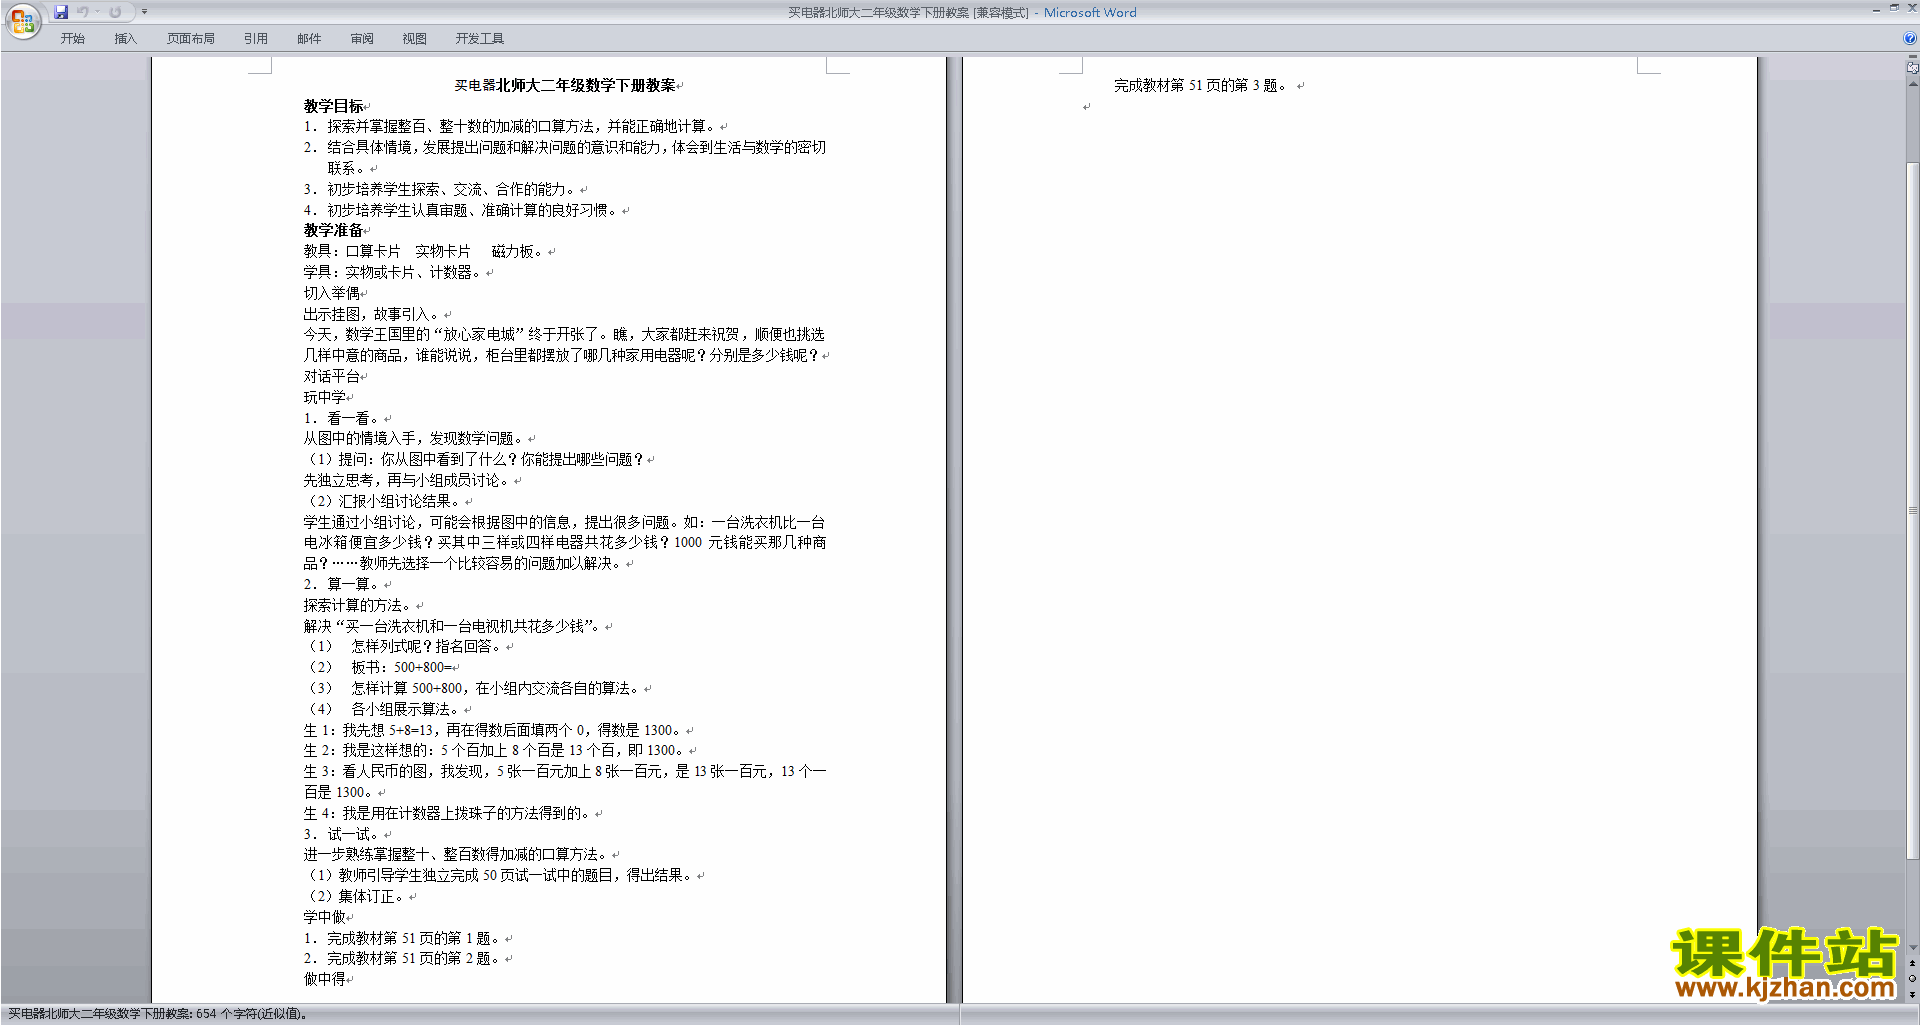This screenshot has height=1025, width=1920.
Task: Open the 邮件 ribbon tab
Action: tap(309, 39)
